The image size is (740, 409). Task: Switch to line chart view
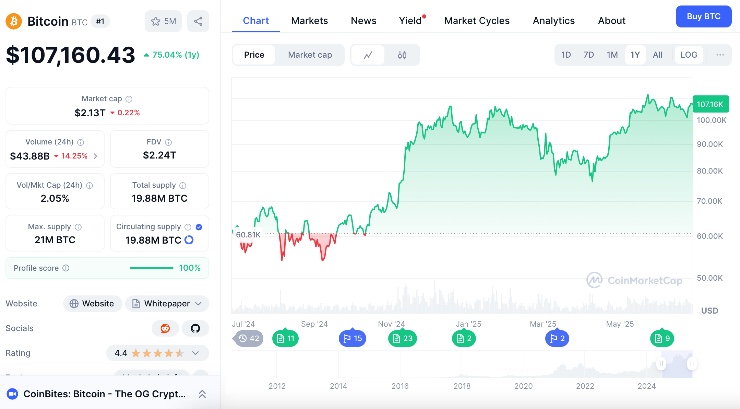(x=368, y=55)
